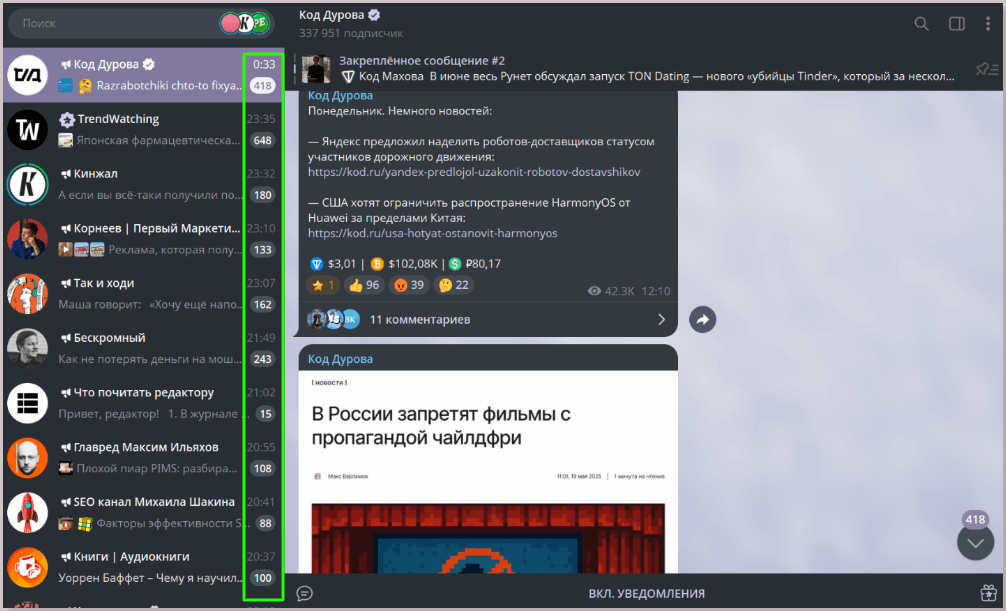Screen dimensions: 1006x611
Task: Click the SEO канал rocket avatar
Action: click(28, 513)
